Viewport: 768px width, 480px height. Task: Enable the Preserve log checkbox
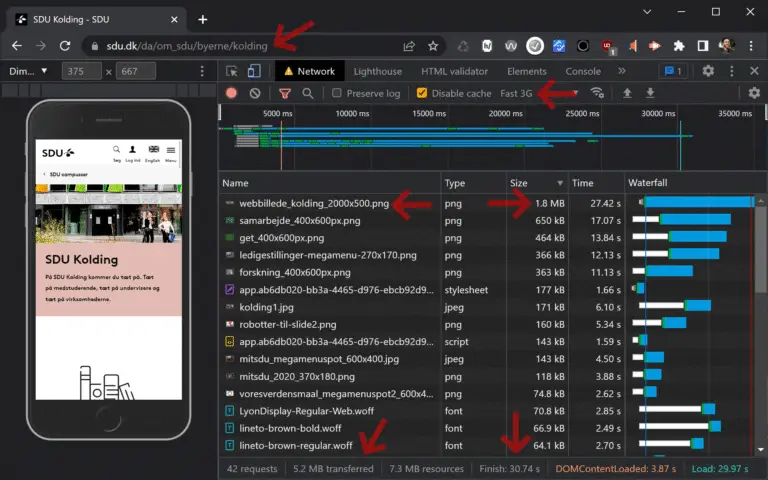tap(336, 93)
